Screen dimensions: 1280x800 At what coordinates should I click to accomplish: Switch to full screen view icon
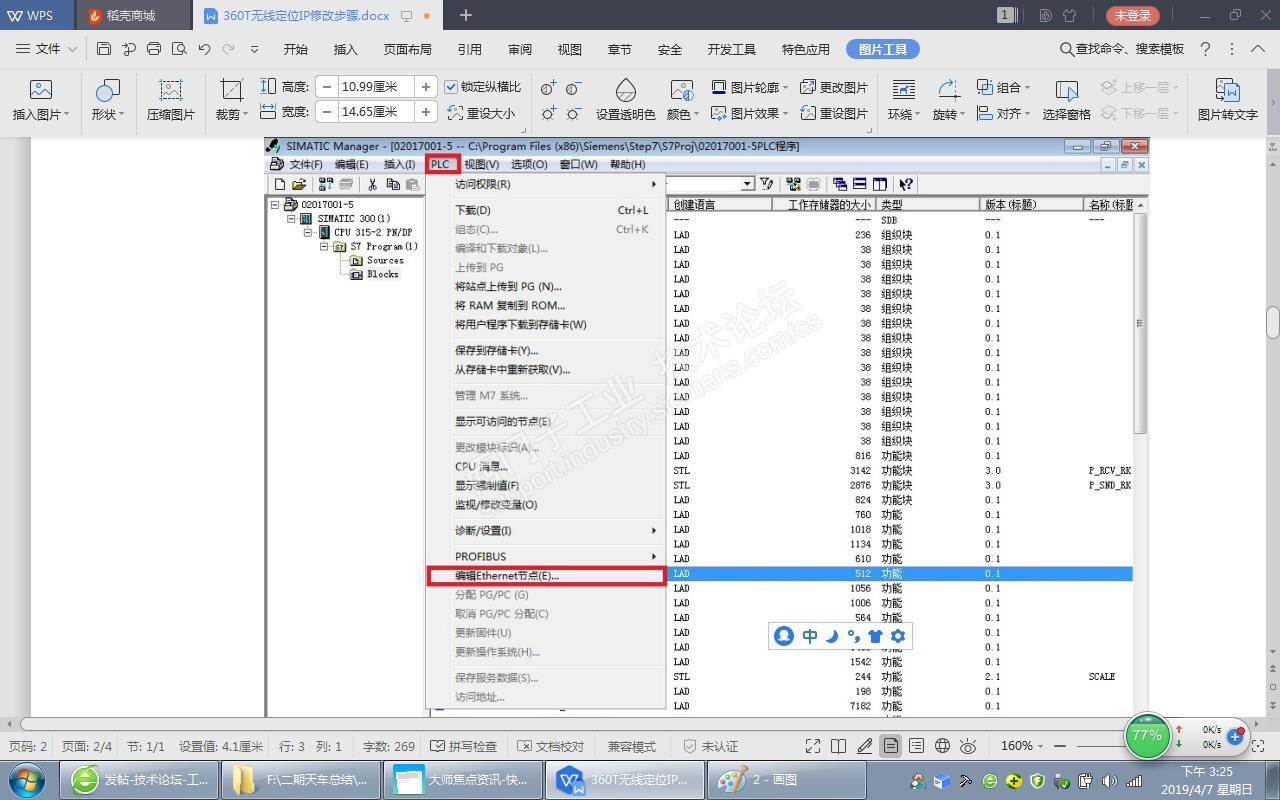pyautogui.click(x=814, y=746)
